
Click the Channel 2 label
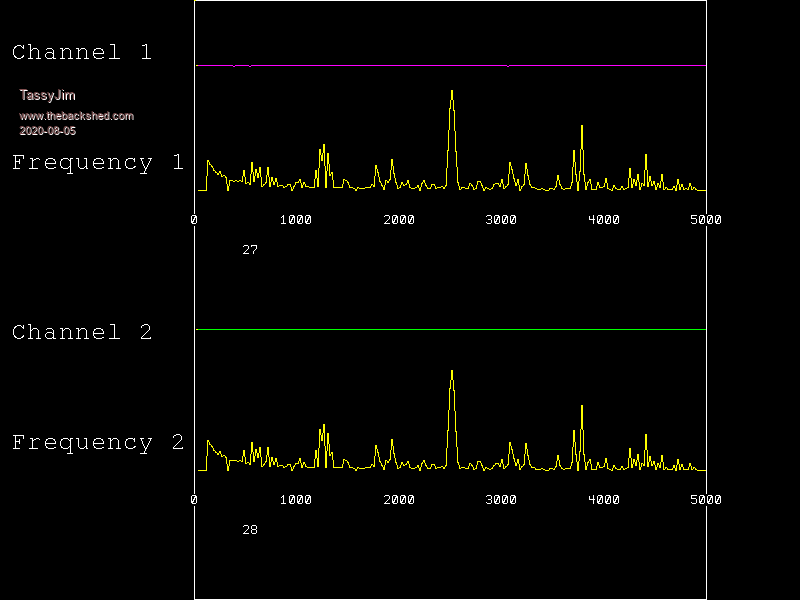[82, 333]
